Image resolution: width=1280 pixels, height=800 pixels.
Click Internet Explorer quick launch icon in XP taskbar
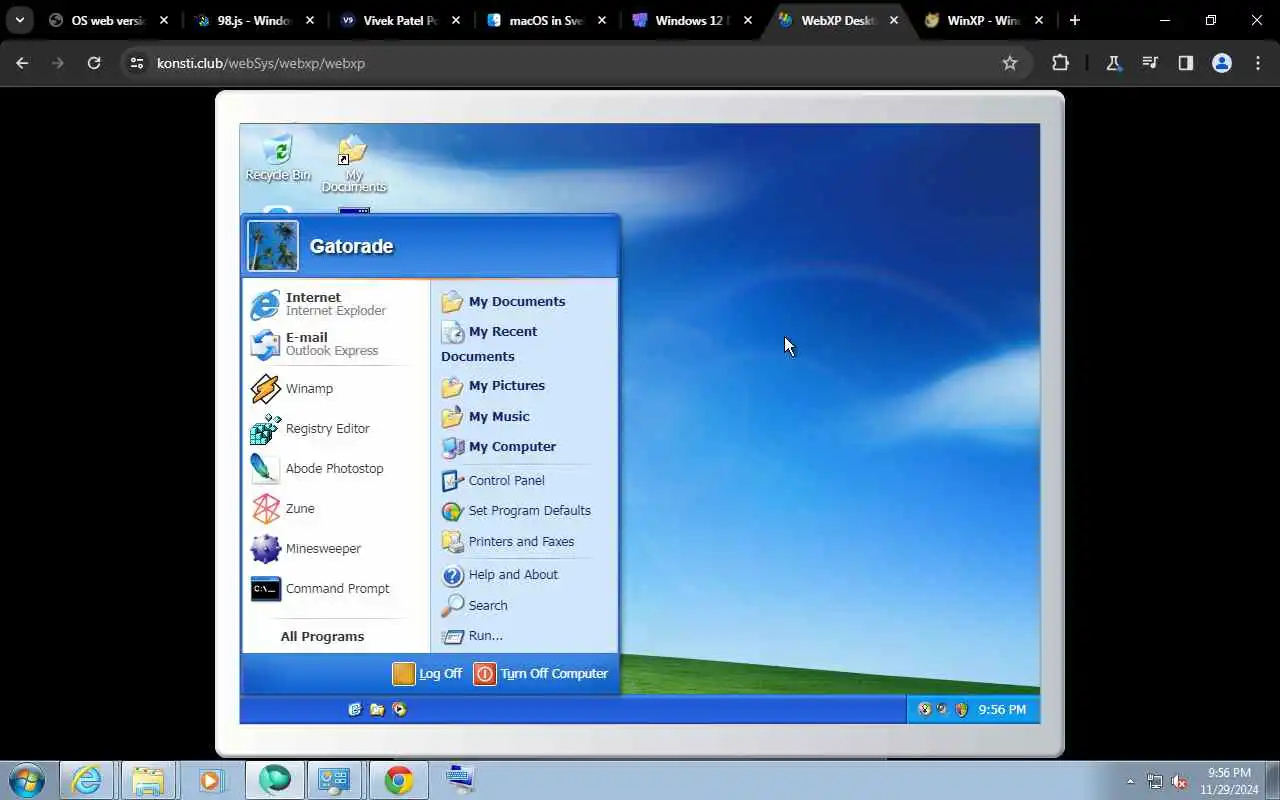click(354, 709)
